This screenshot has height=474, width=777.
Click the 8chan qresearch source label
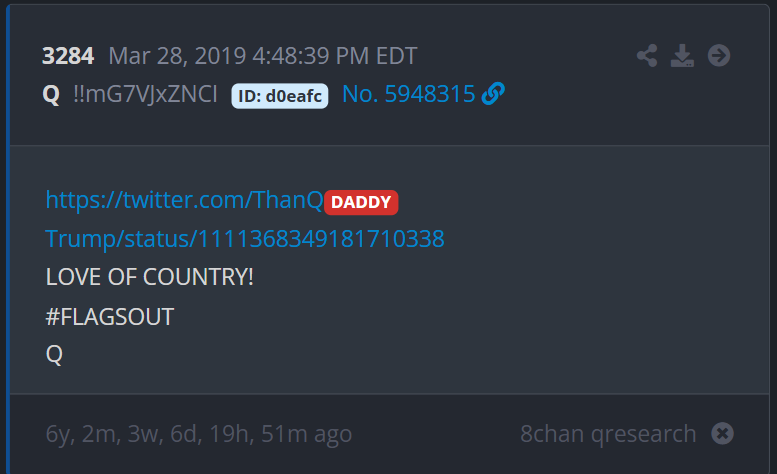pyautogui.click(x=608, y=434)
